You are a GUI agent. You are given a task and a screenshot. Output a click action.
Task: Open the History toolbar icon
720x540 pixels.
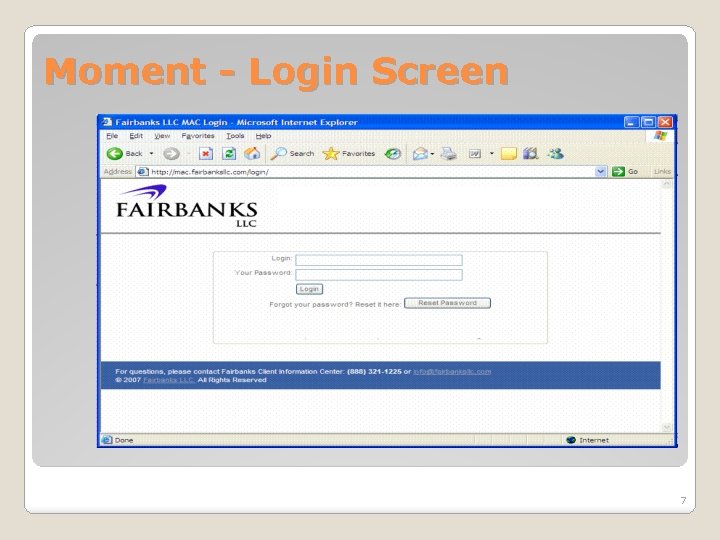(x=393, y=153)
